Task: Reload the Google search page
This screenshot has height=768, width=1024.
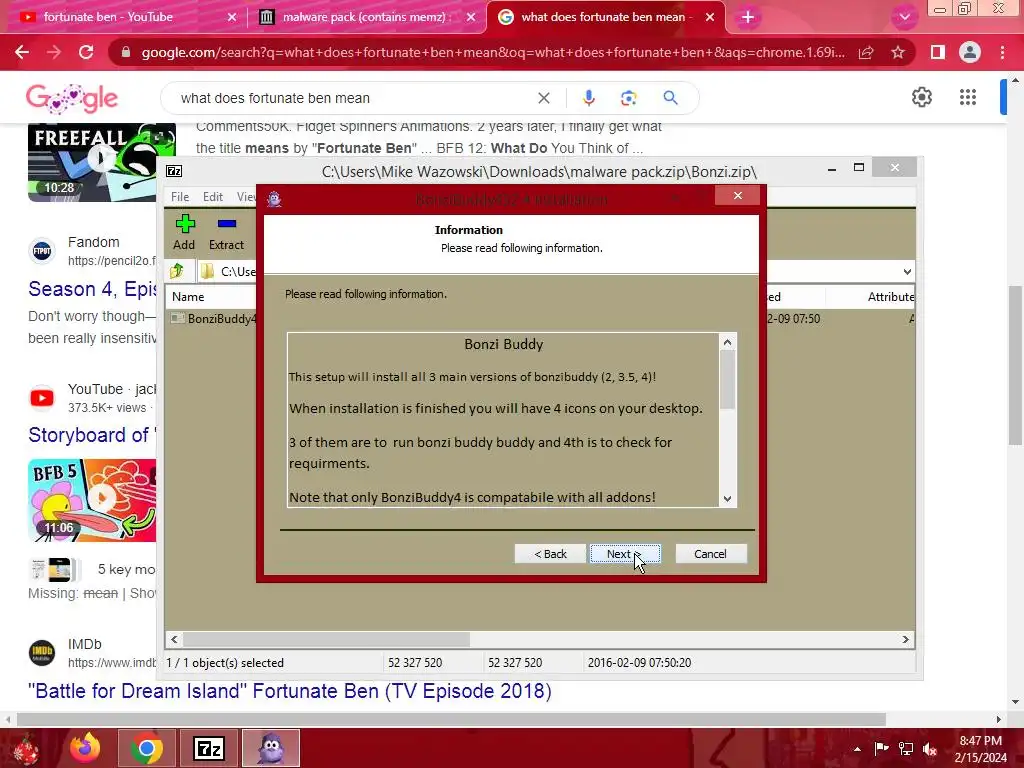Action: pos(86,52)
